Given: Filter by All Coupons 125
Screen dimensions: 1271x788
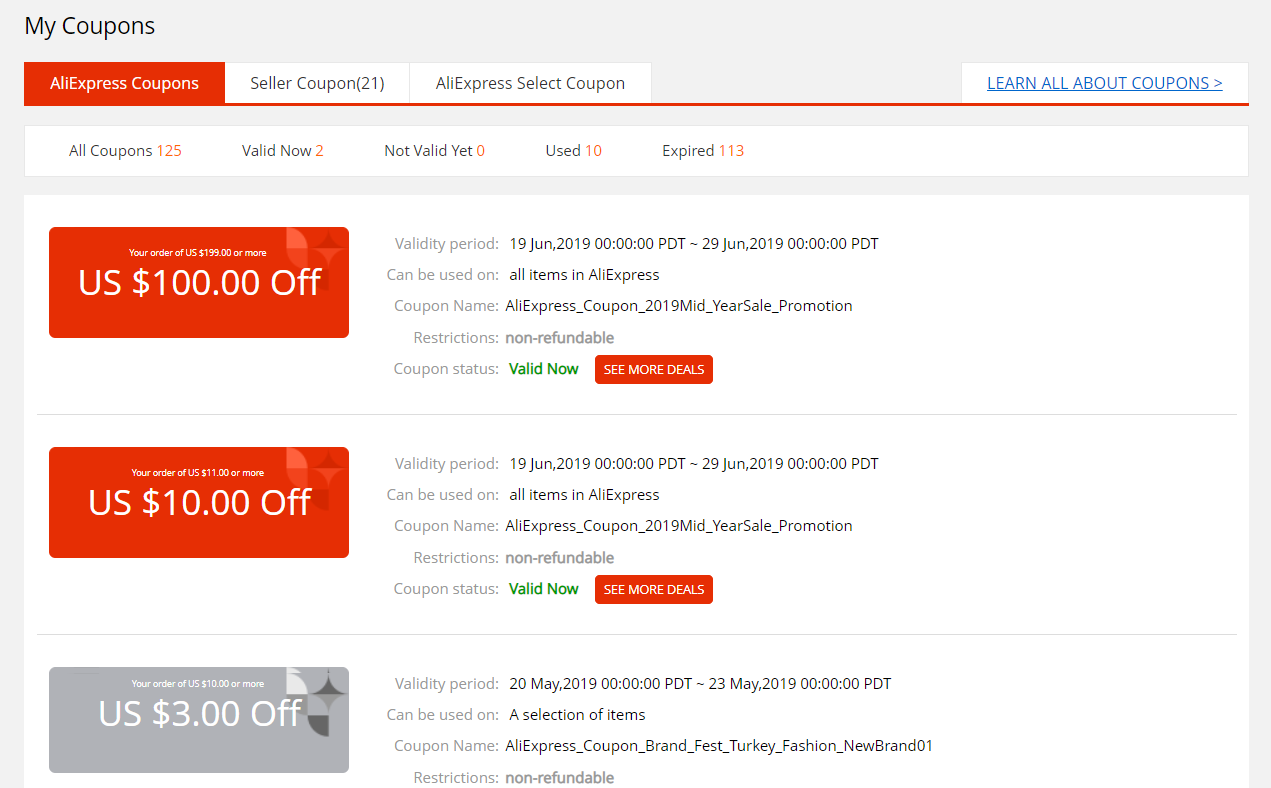Looking at the screenshot, I should point(125,151).
